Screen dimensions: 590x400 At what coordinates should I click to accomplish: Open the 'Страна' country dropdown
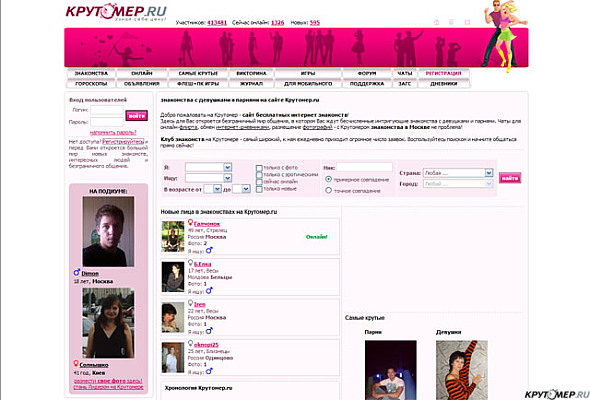pyautogui.click(x=458, y=173)
